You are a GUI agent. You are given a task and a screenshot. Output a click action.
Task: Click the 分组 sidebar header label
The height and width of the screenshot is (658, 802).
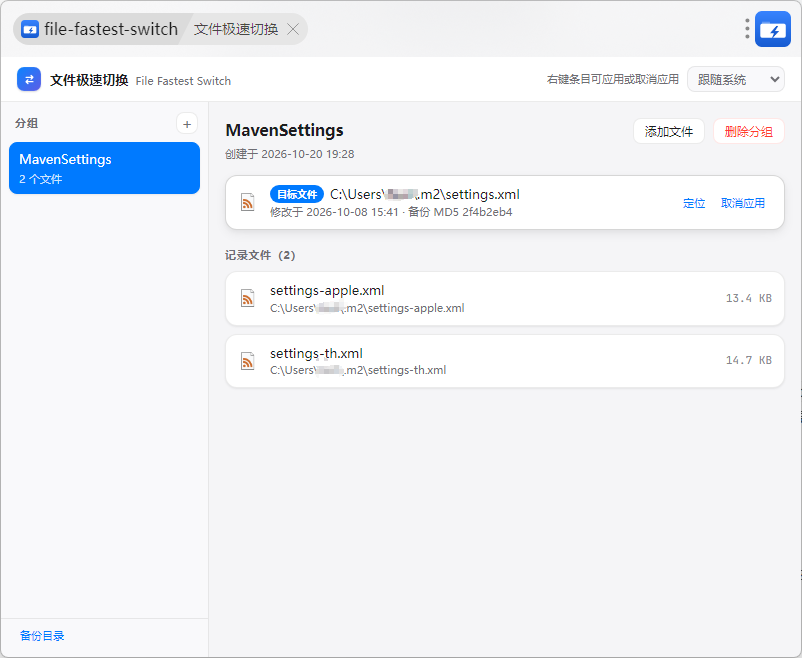click(26, 123)
